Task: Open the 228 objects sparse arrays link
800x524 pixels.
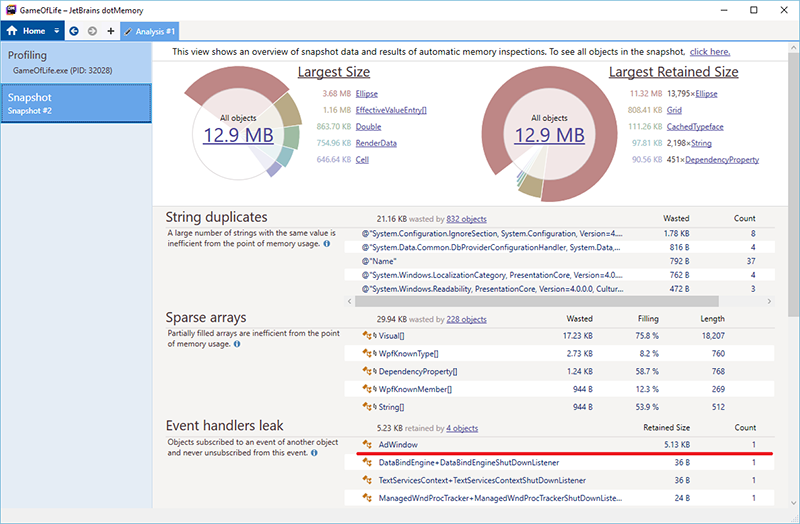Action: point(466,319)
